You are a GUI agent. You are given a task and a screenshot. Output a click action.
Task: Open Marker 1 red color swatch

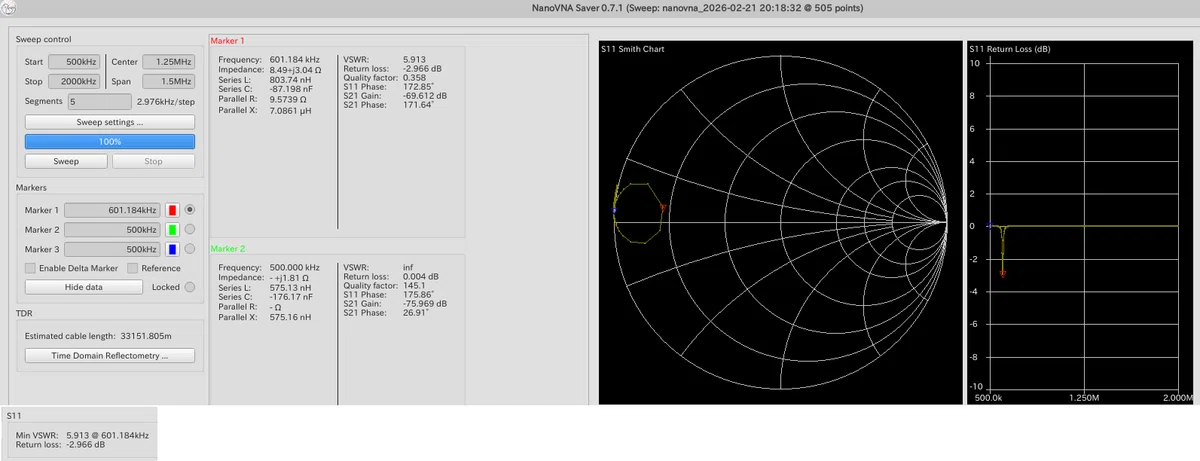[x=173, y=210]
